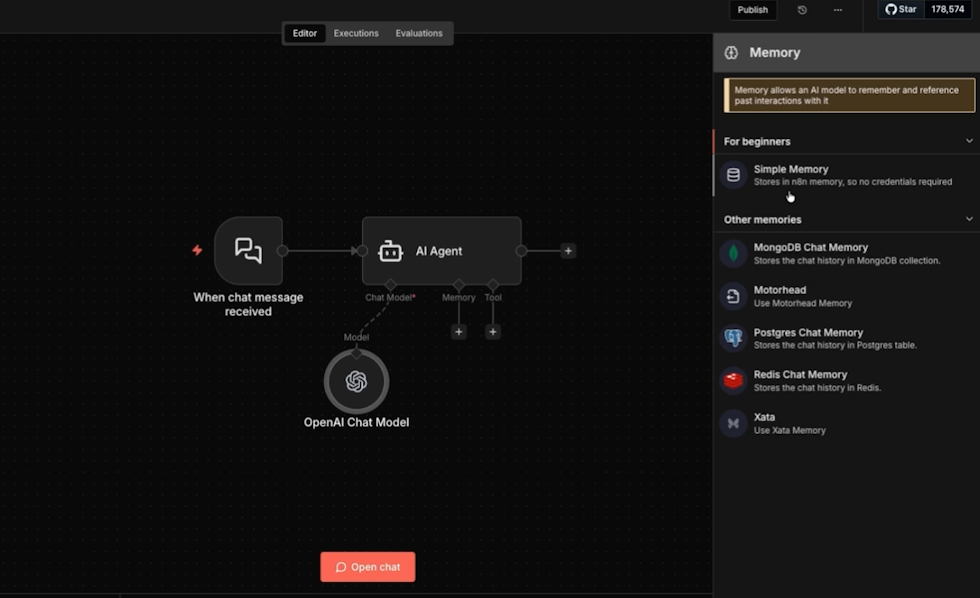Click the Chat Model connector diamond
The width and height of the screenshot is (980, 598).
pos(391,285)
